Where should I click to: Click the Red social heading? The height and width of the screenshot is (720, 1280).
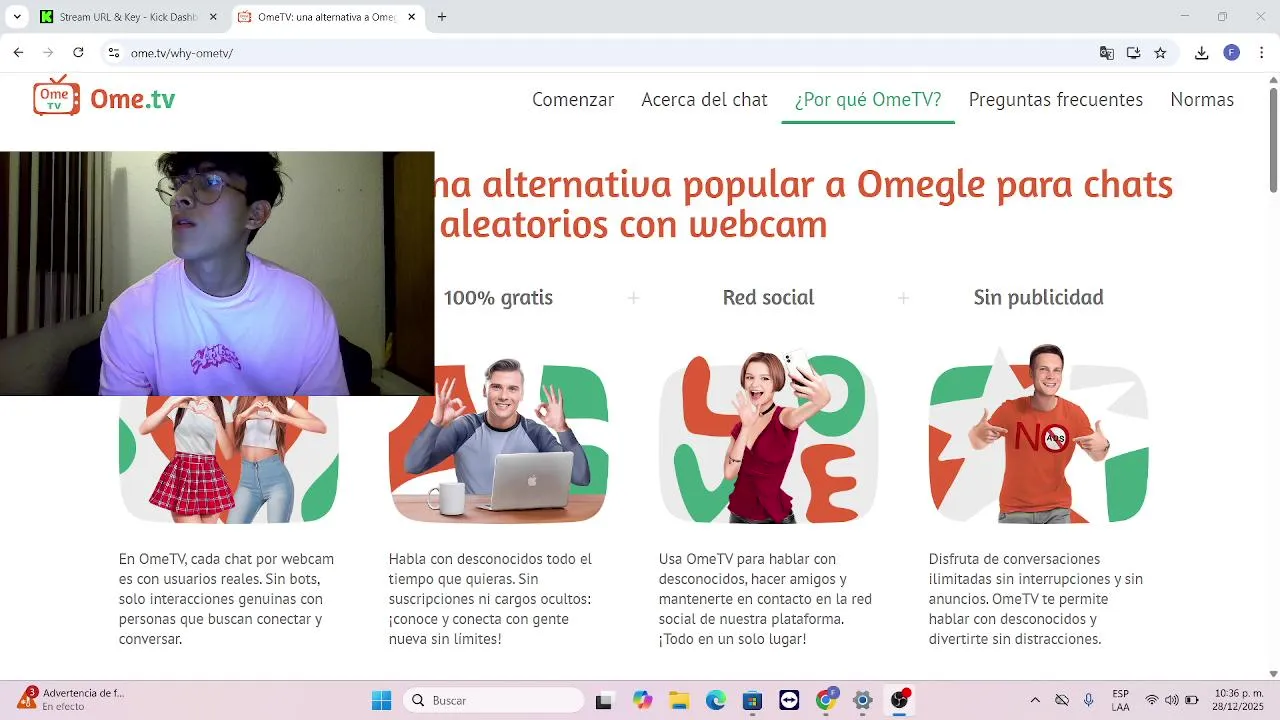[x=768, y=297]
